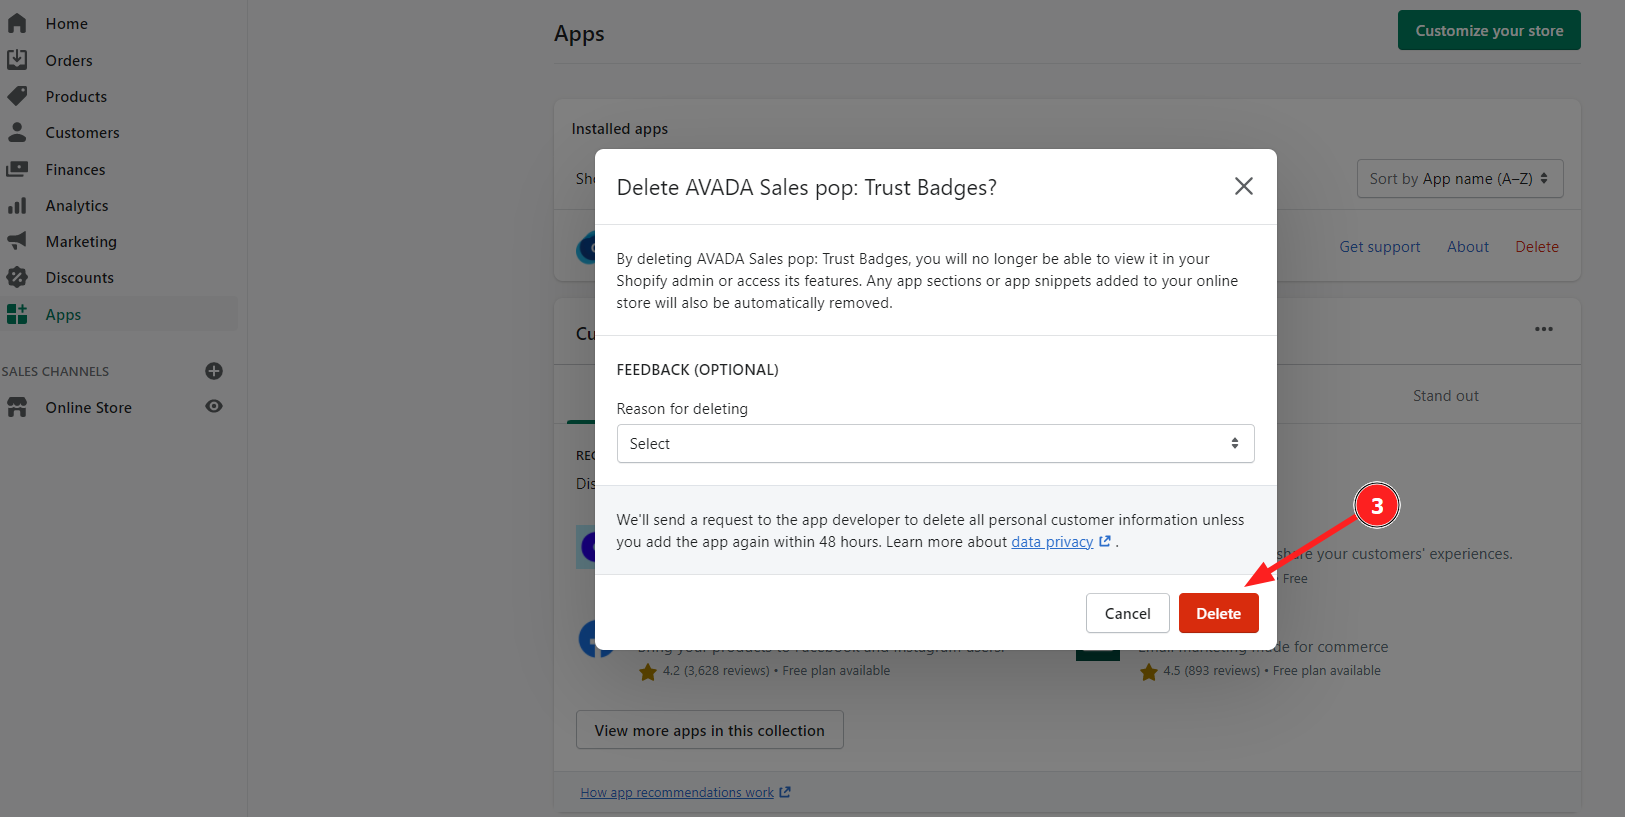The image size is (1625, 817).
Task: Click external link icon beside data privacy
Action: click(x=1105, y=541)
